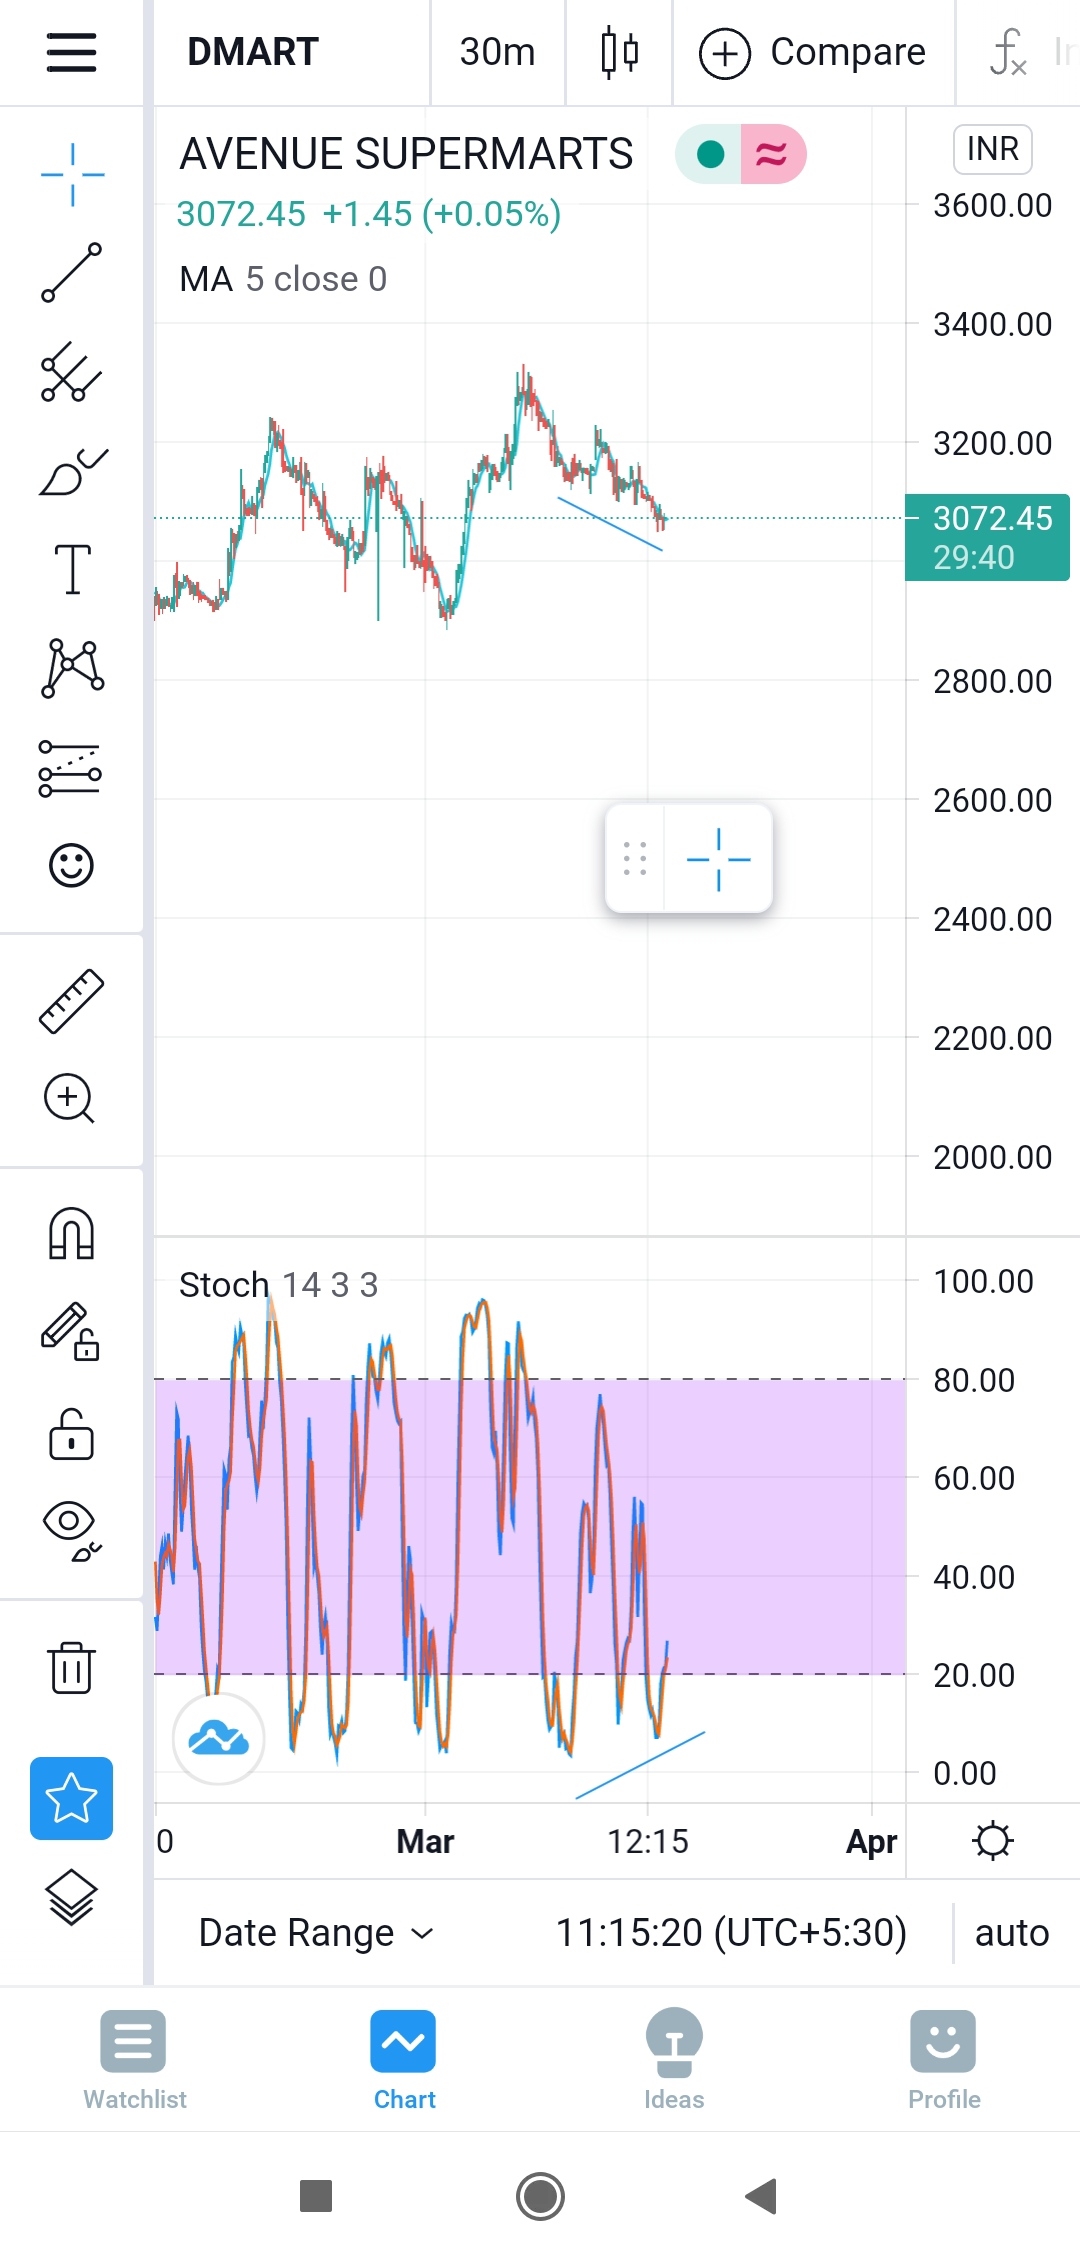Click the Stoch 14 3 3 legend
The image size is (1080, 2261).
point(278,1285)
